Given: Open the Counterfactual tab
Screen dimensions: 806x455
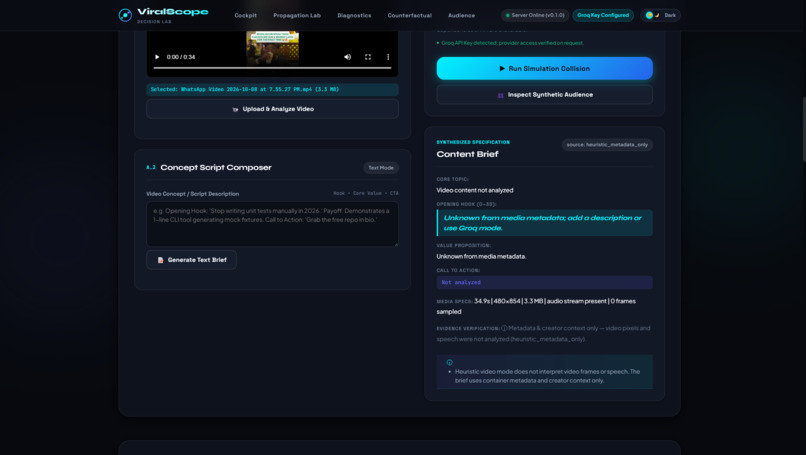Looking at the screenshot, I should coord(410,15).
